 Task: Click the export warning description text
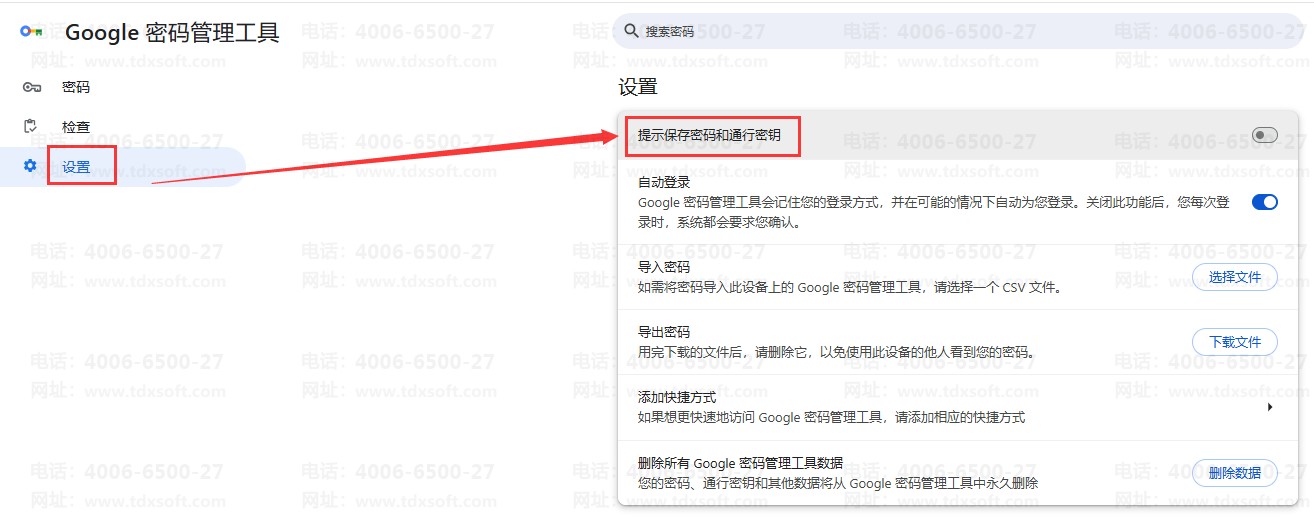pyautogui.click(x=836, y=352)
